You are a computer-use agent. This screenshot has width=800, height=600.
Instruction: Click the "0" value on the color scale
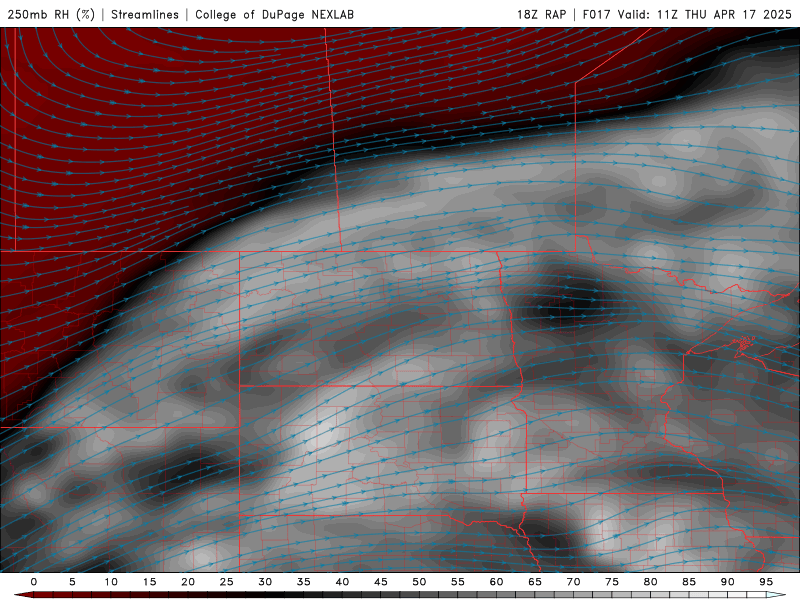pos(34,582)
